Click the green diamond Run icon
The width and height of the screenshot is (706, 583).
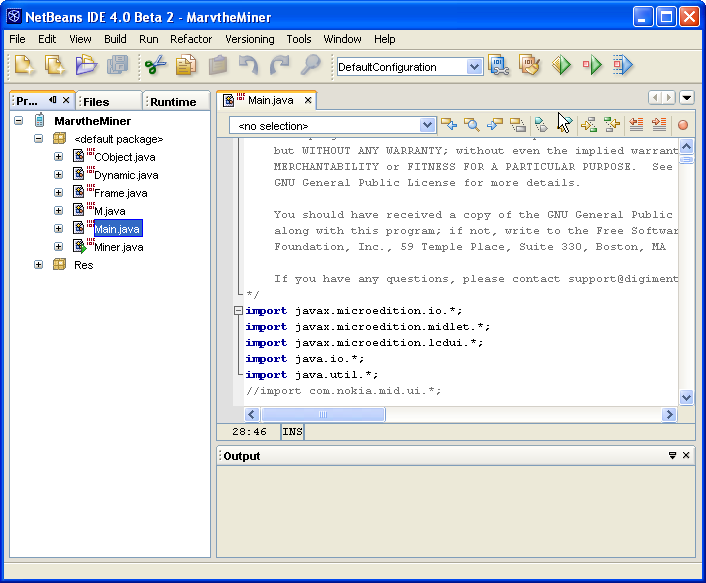coord(561,66)
